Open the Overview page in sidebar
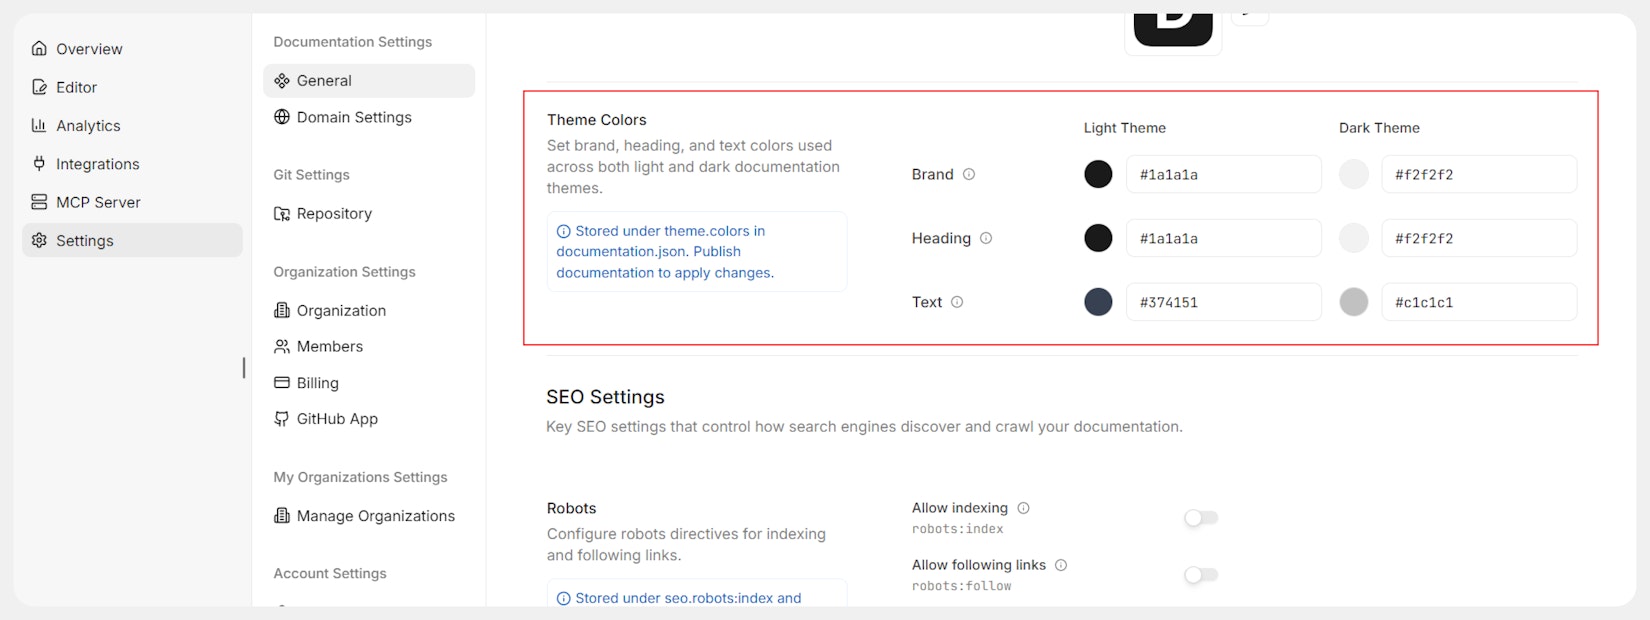1650x620 pixels. coord(89,49)
